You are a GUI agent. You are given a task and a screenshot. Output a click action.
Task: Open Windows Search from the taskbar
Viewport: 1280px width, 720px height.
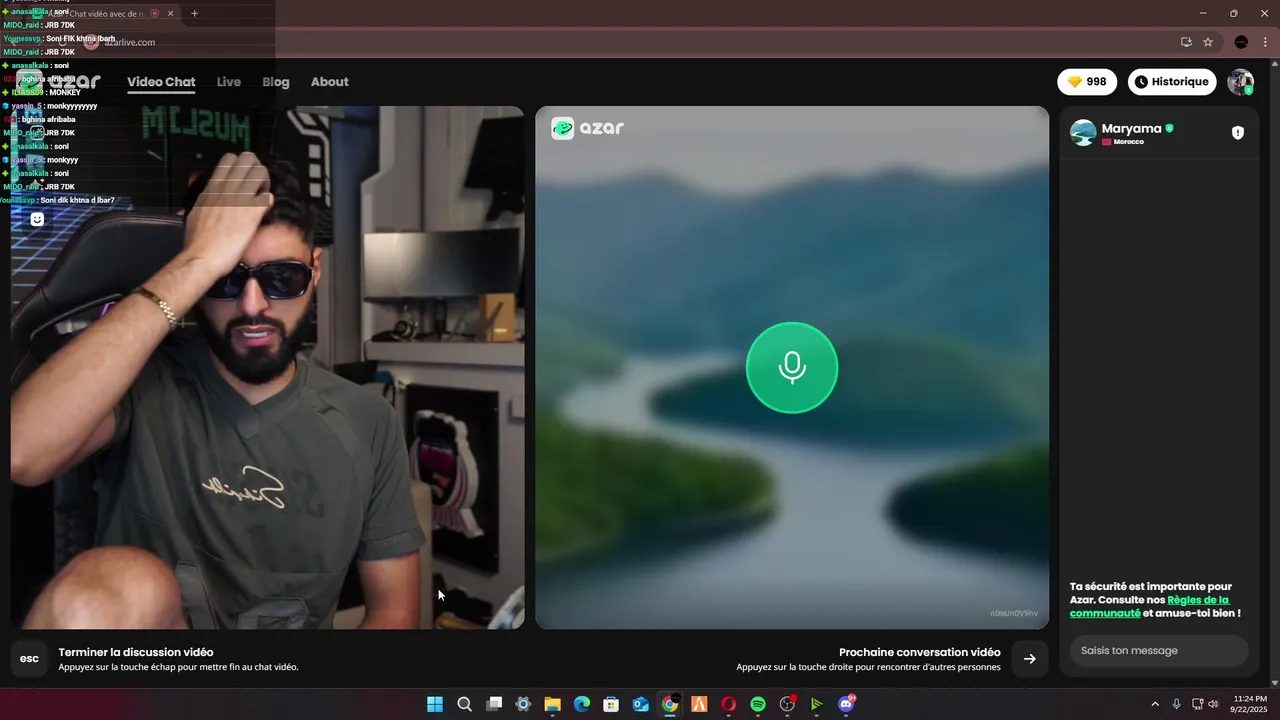point(464,704)
